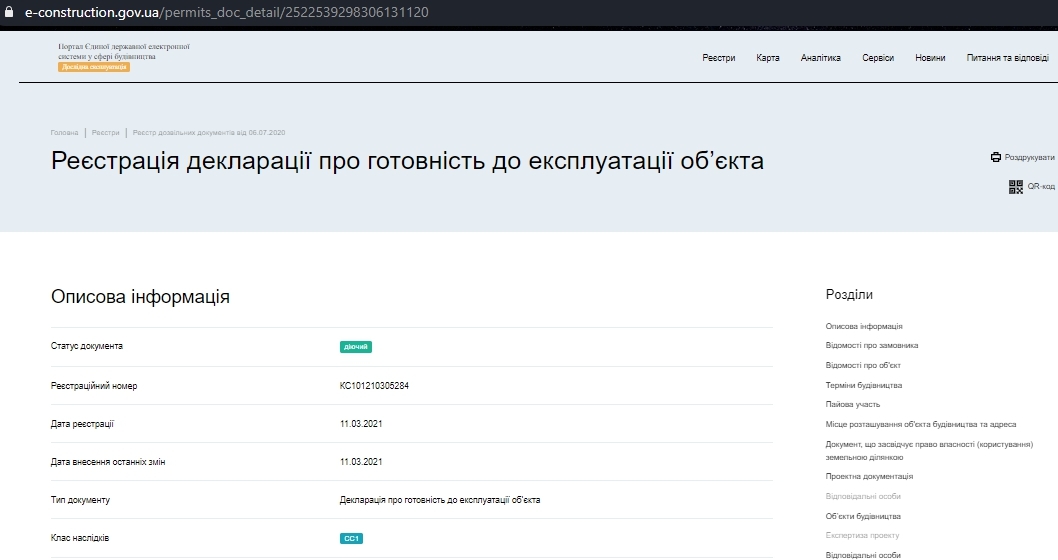Jump to Проектна документація section
The image size is (1058, 560).
[869, 476]
